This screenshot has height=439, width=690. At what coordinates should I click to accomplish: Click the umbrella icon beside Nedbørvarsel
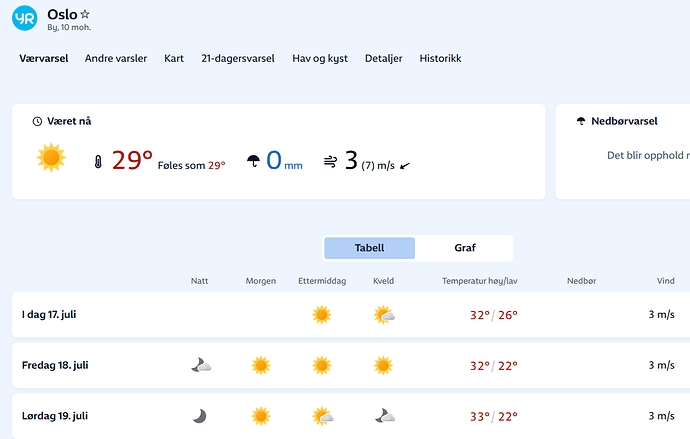[x=581, y=121]
